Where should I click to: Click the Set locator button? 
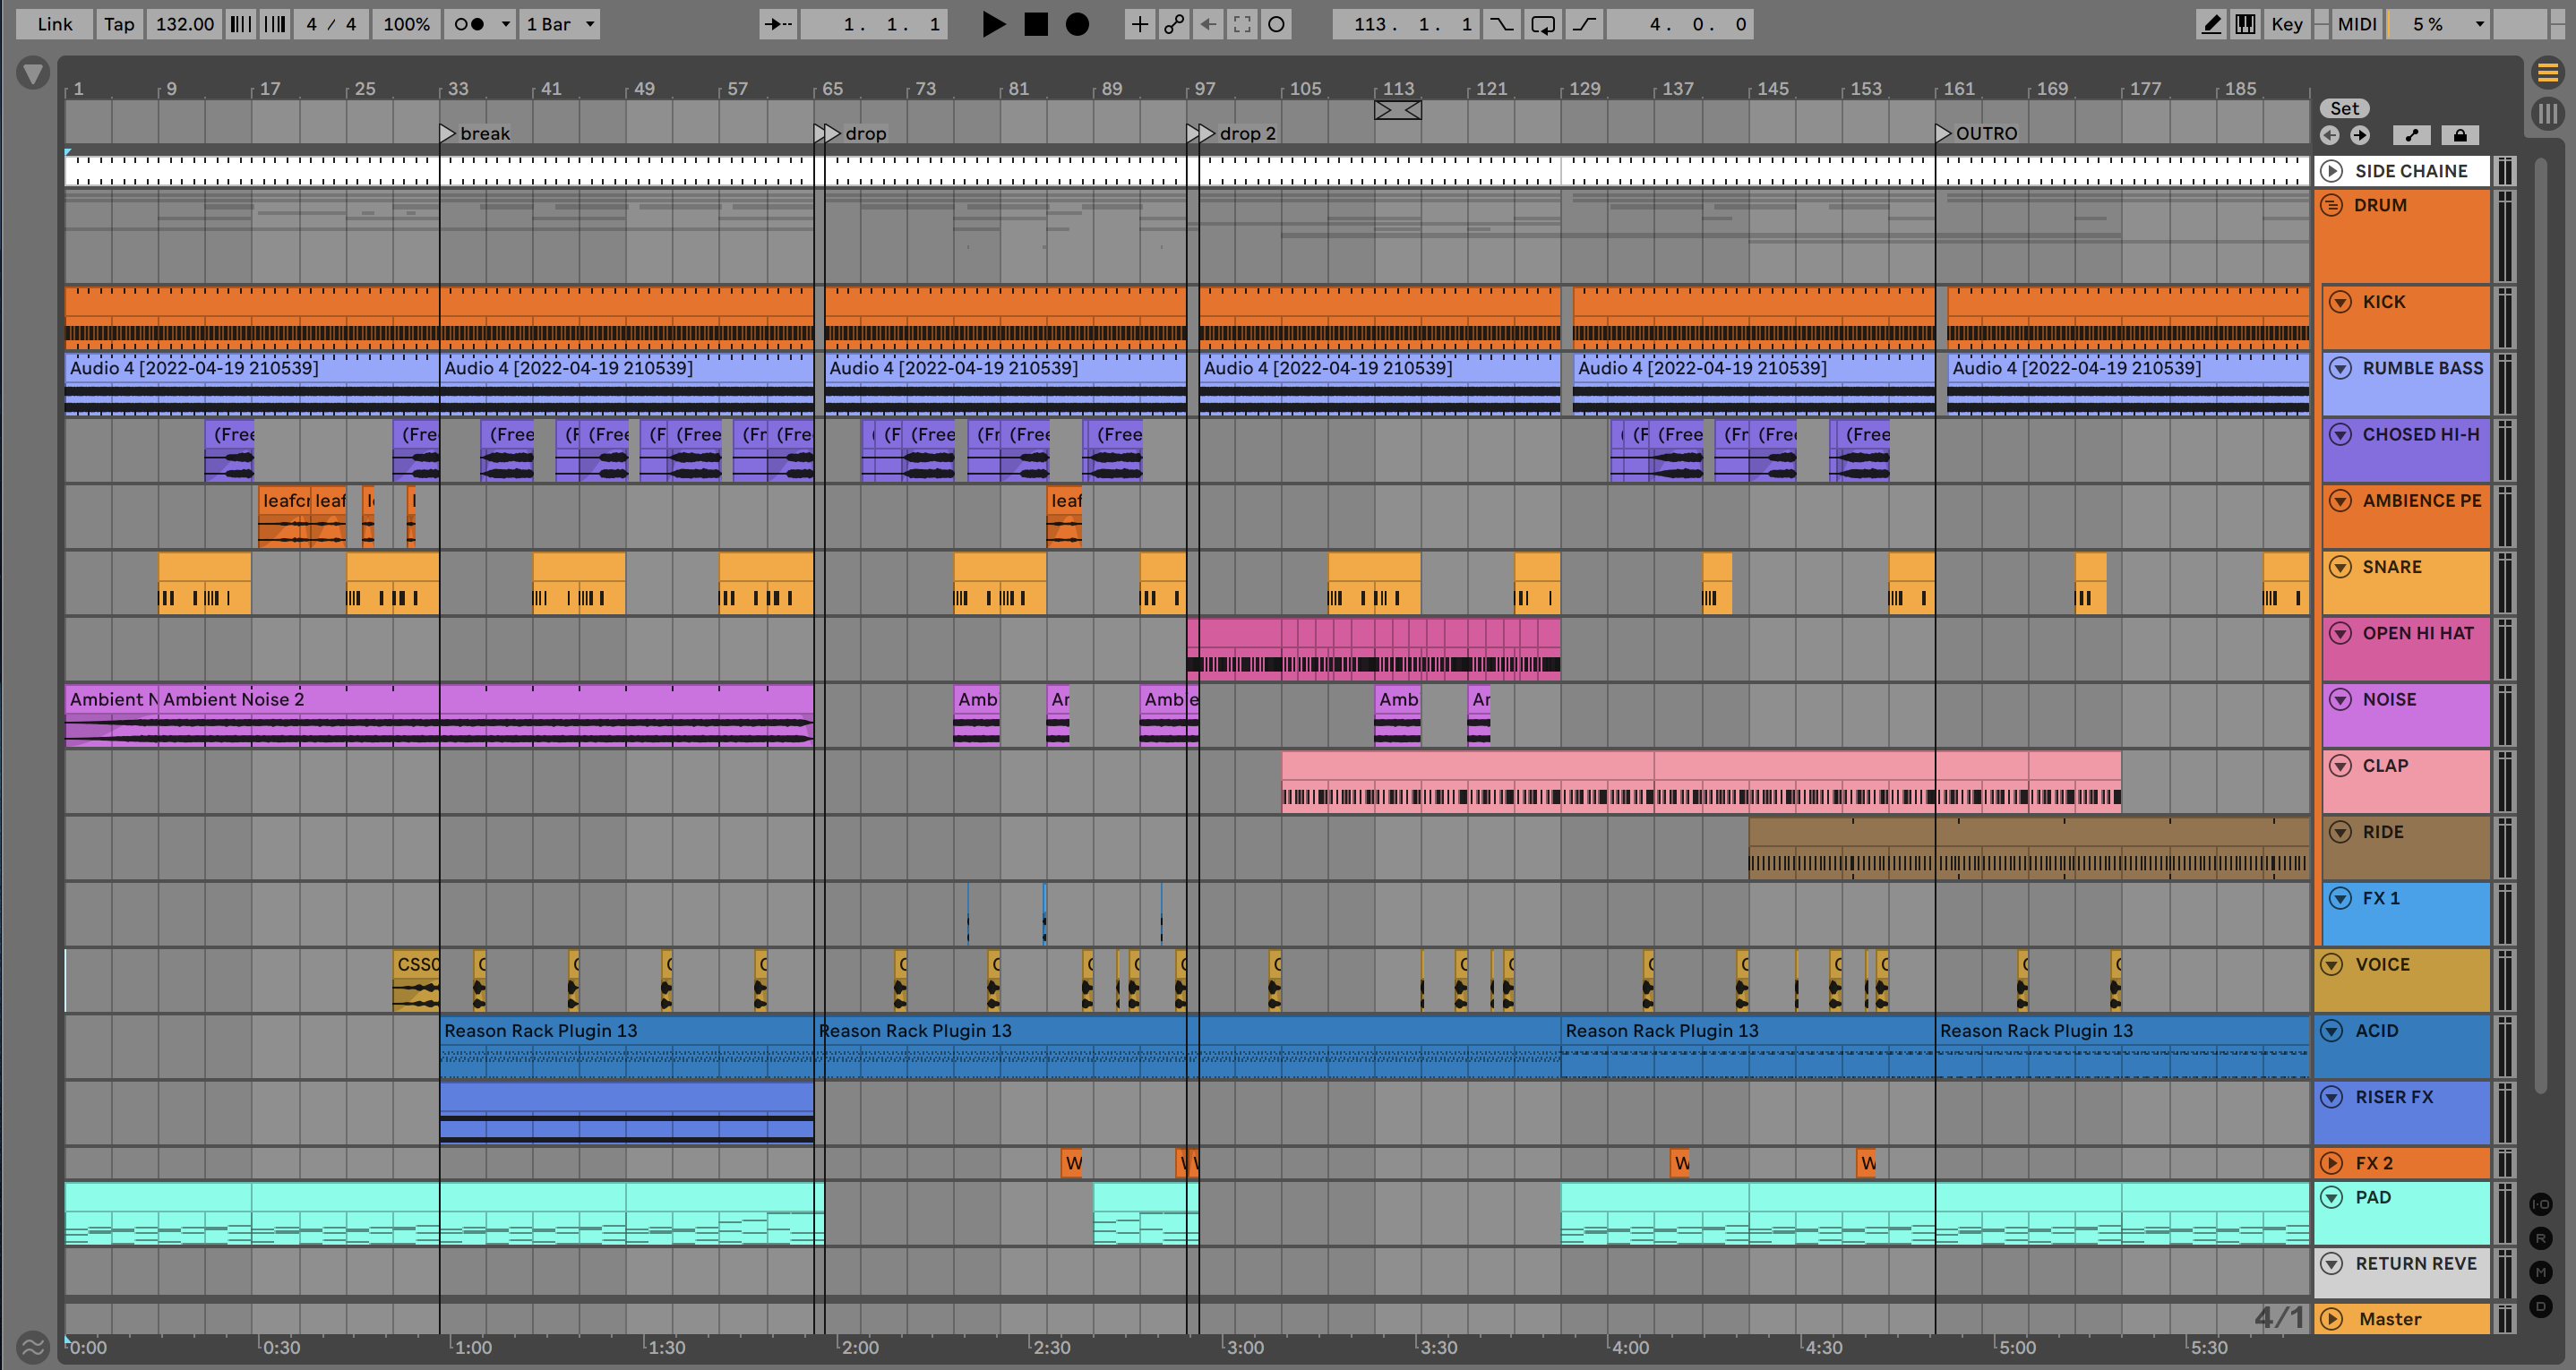tap(2344, 109)
